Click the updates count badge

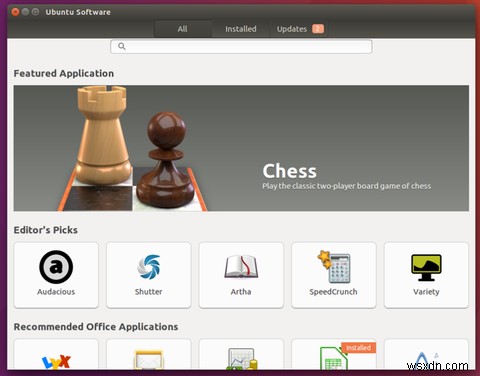(318, 29)
